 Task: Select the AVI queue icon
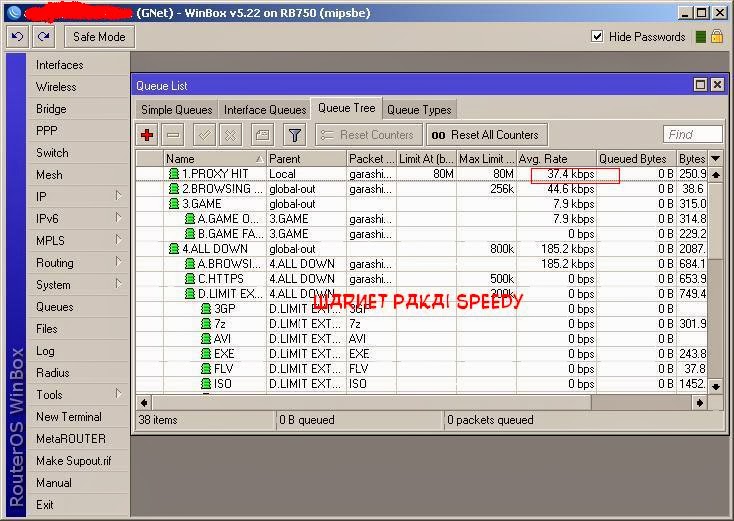pyautogui.click(x=206, y=338)
